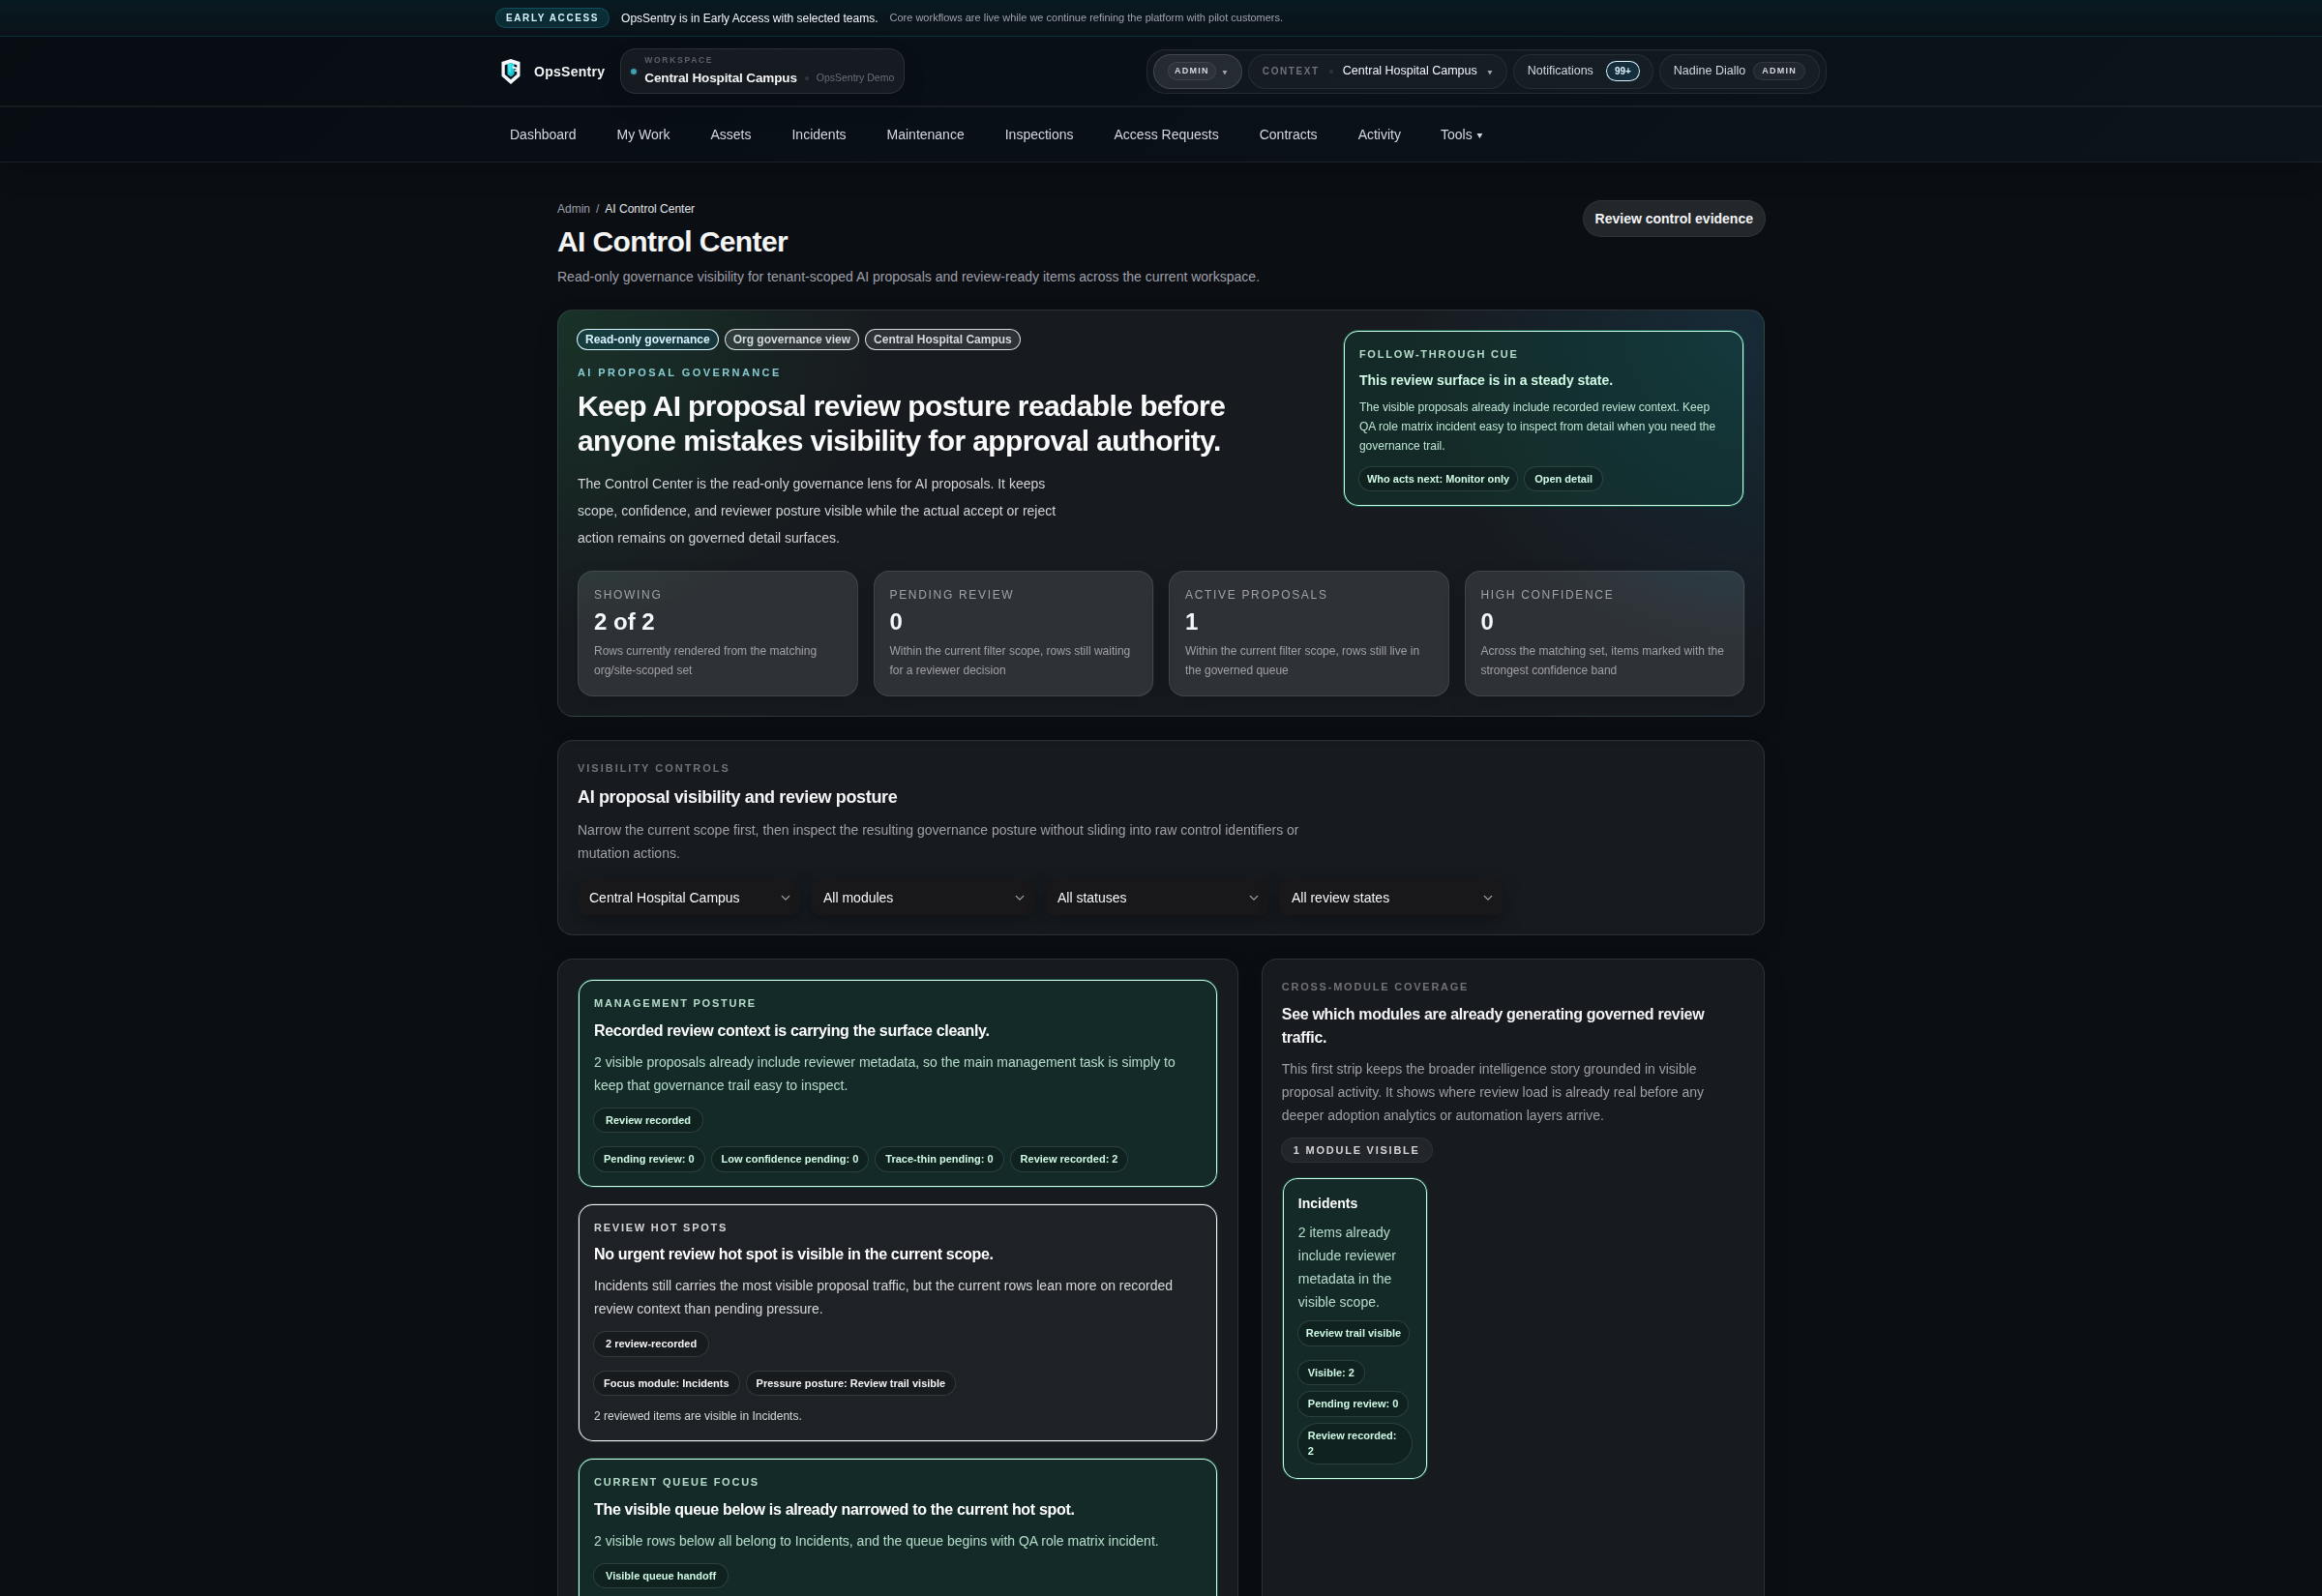The width and height of the screenshot is (2322, 1596).
Task: Switch to the Incidents section
Action: tap(818, 134)
